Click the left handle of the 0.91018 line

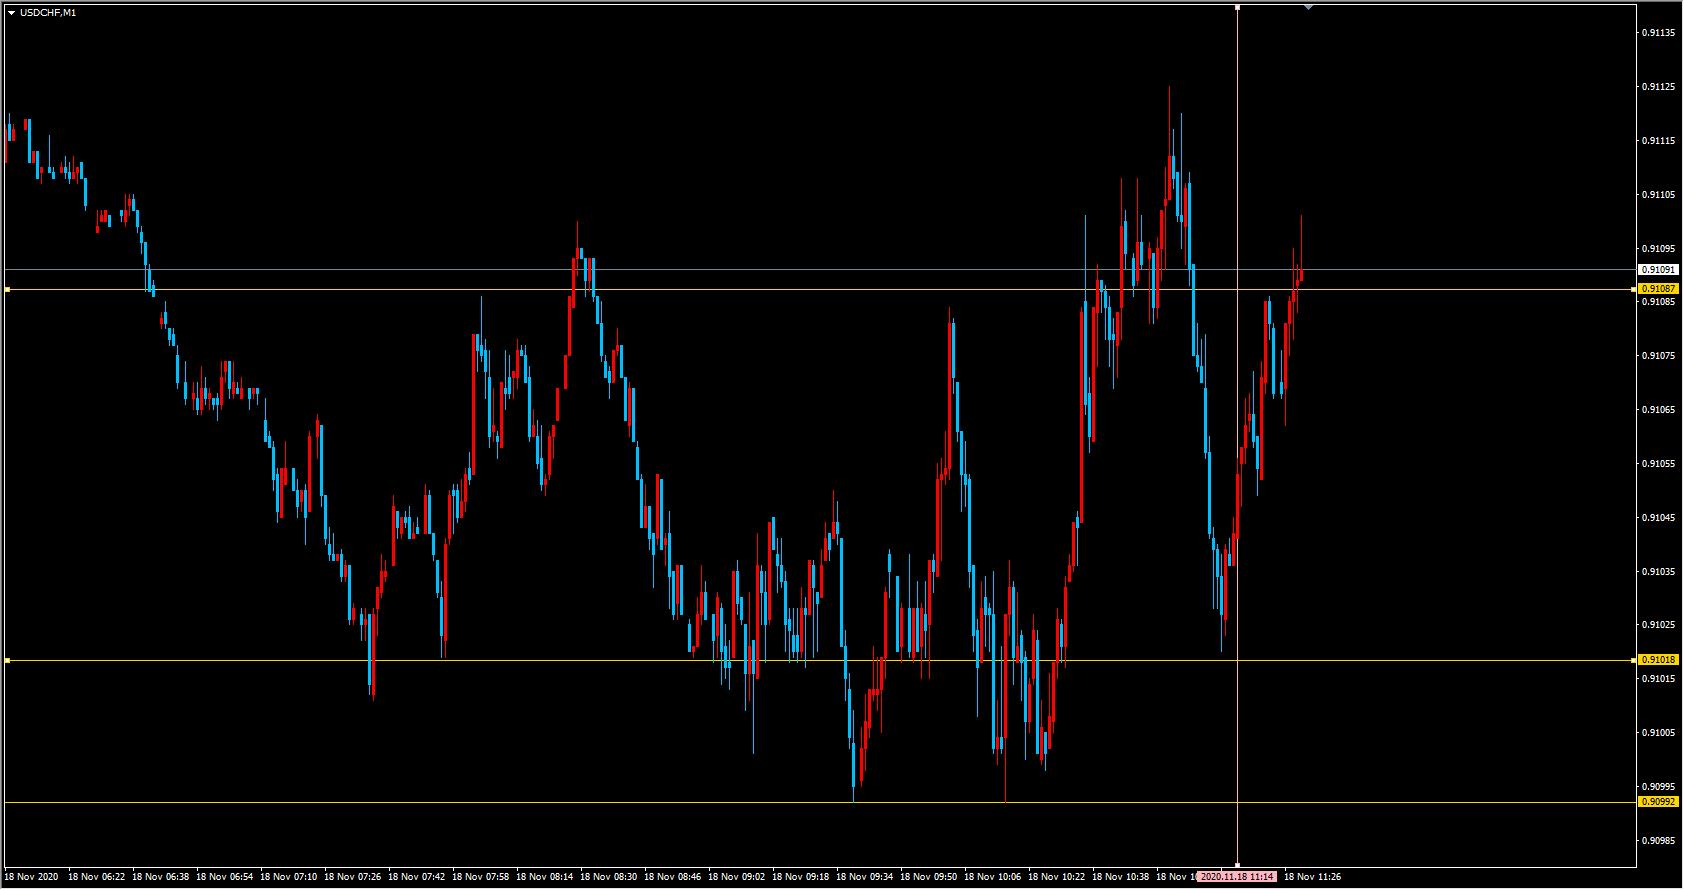tap(7, 660)
